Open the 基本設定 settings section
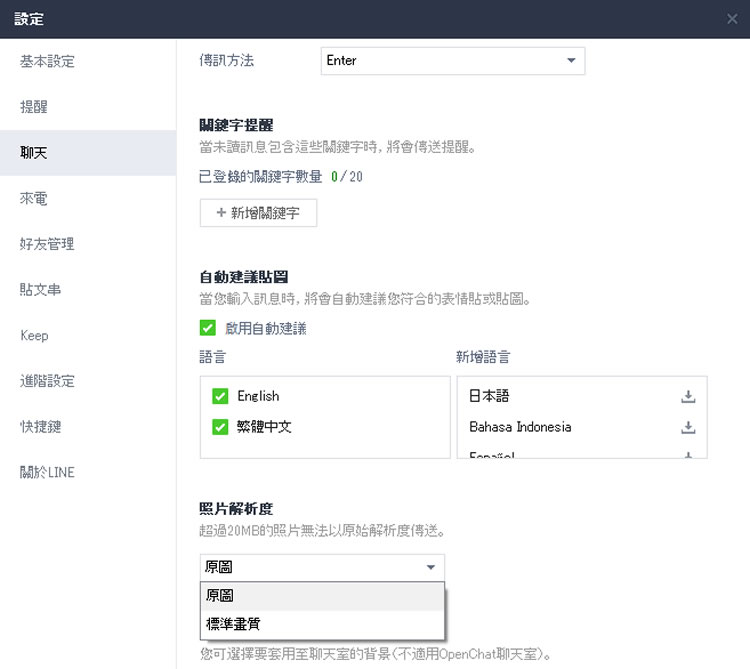The image size is (750, 669). [x=48, y=62]
